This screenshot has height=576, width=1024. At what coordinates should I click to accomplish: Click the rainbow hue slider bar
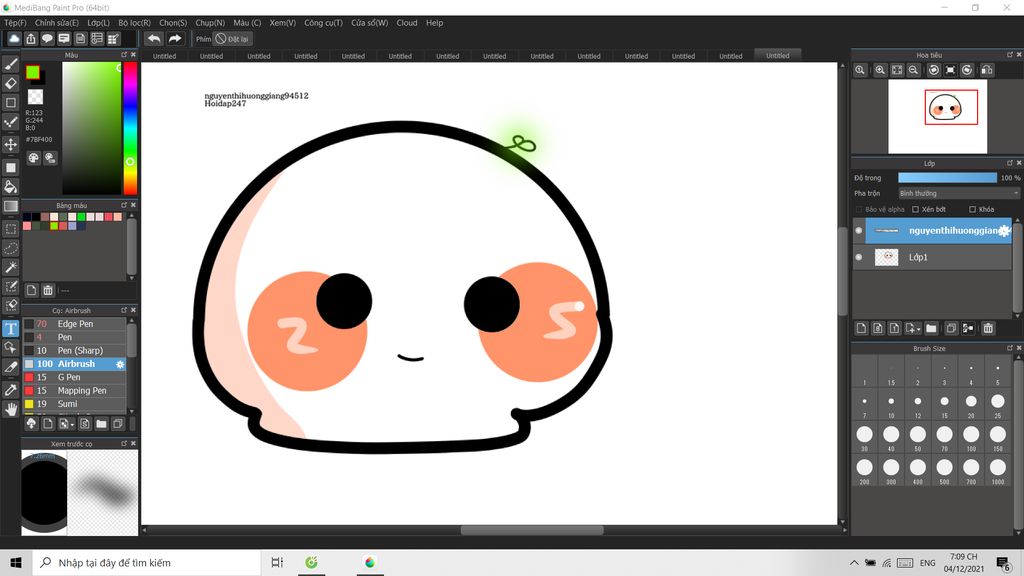click(131, 129)
